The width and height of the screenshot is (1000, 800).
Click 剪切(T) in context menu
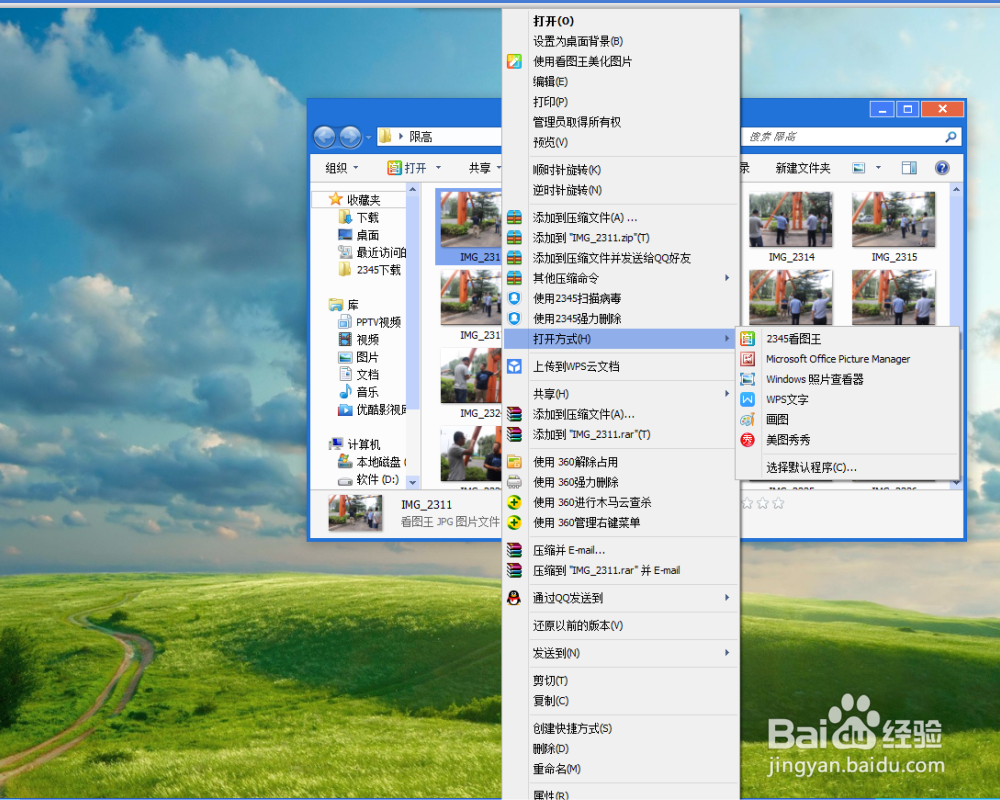pyautogui.click(x=550, y=681)
